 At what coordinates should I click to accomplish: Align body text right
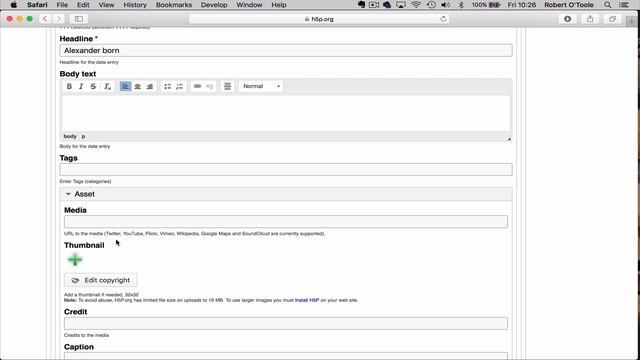[x=150, y=86]
